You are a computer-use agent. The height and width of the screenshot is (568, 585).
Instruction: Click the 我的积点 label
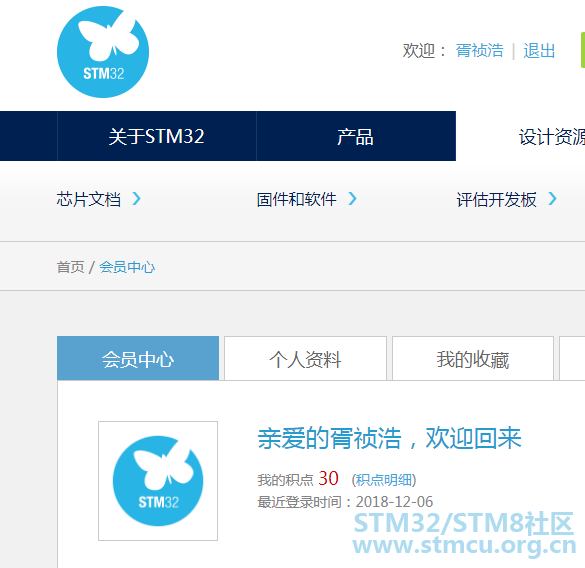[285, 480]
